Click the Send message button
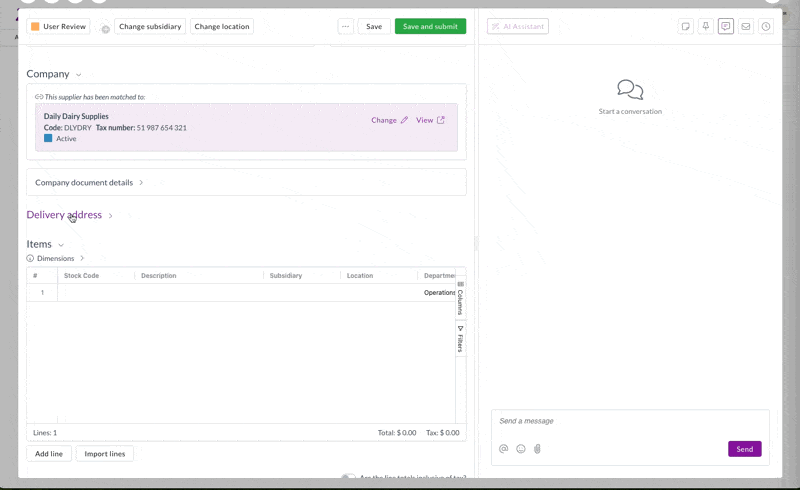Screen dimensions: 800x490 tap(744, 449)
